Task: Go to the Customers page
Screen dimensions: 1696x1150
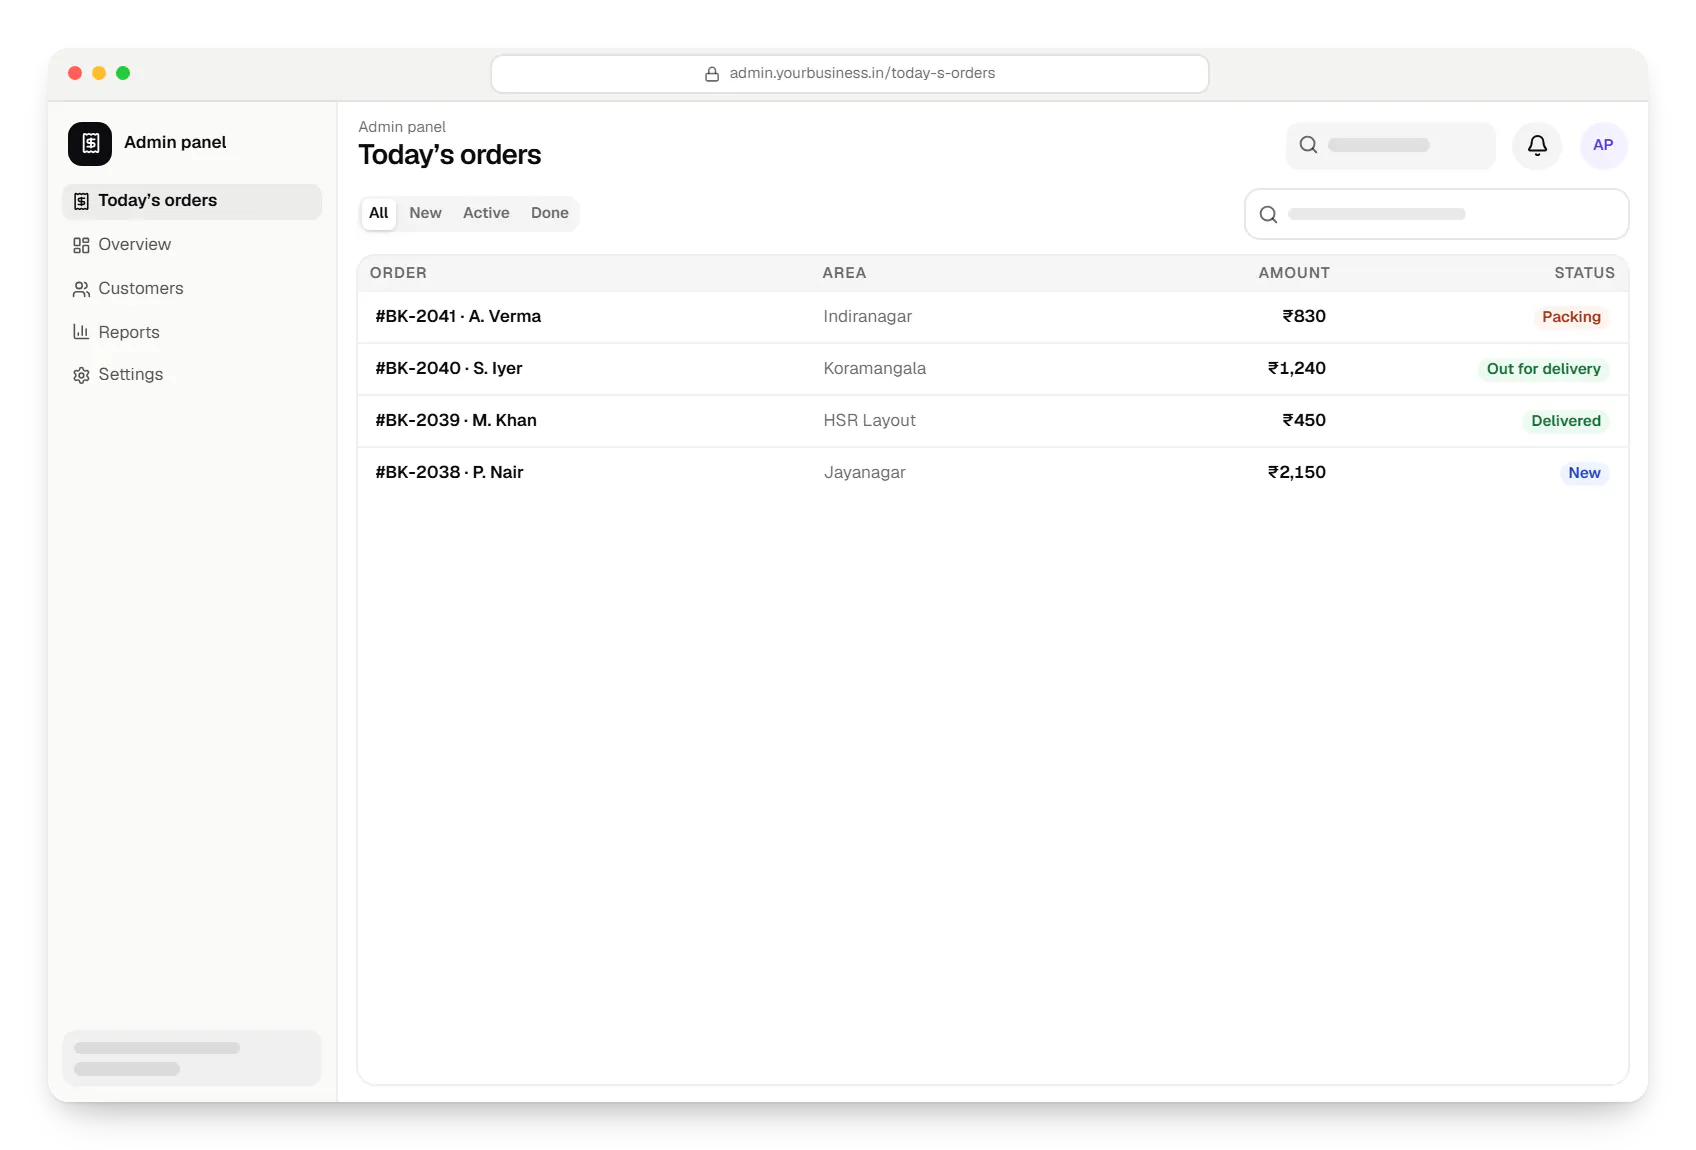Action: click(x=192, y=289)
